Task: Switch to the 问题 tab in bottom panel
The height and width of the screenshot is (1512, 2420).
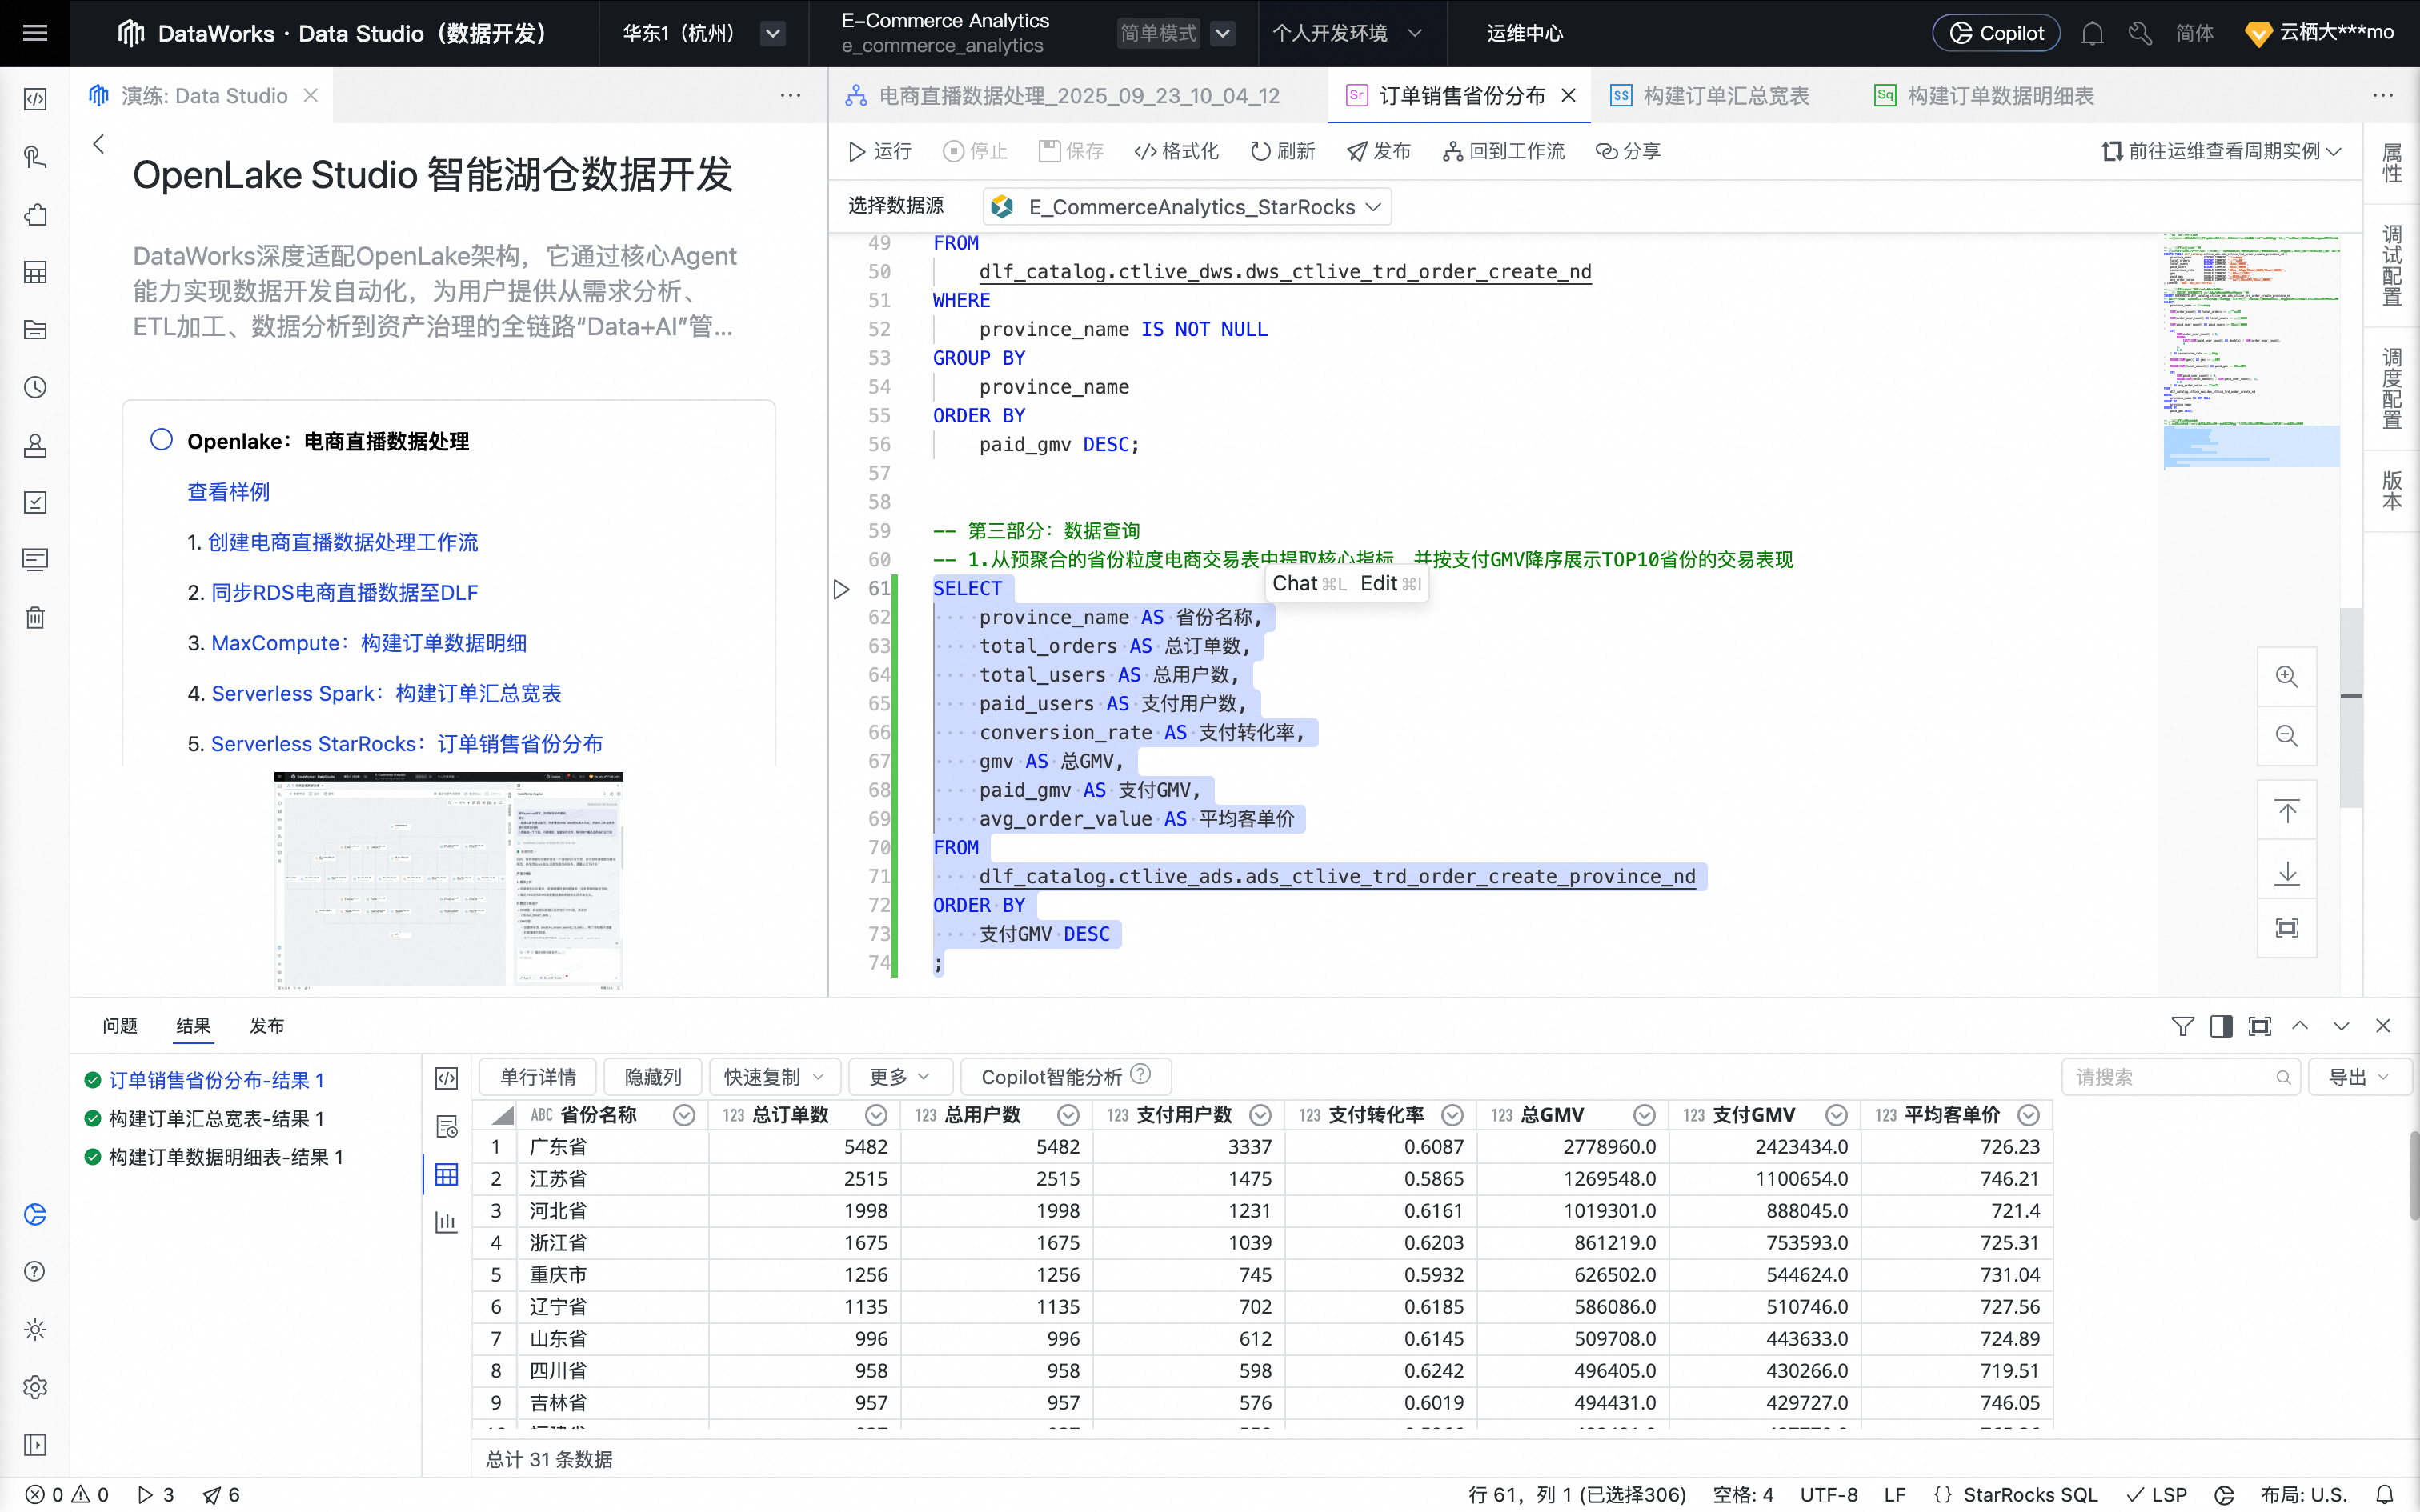Action: (x=120, y=1026)
